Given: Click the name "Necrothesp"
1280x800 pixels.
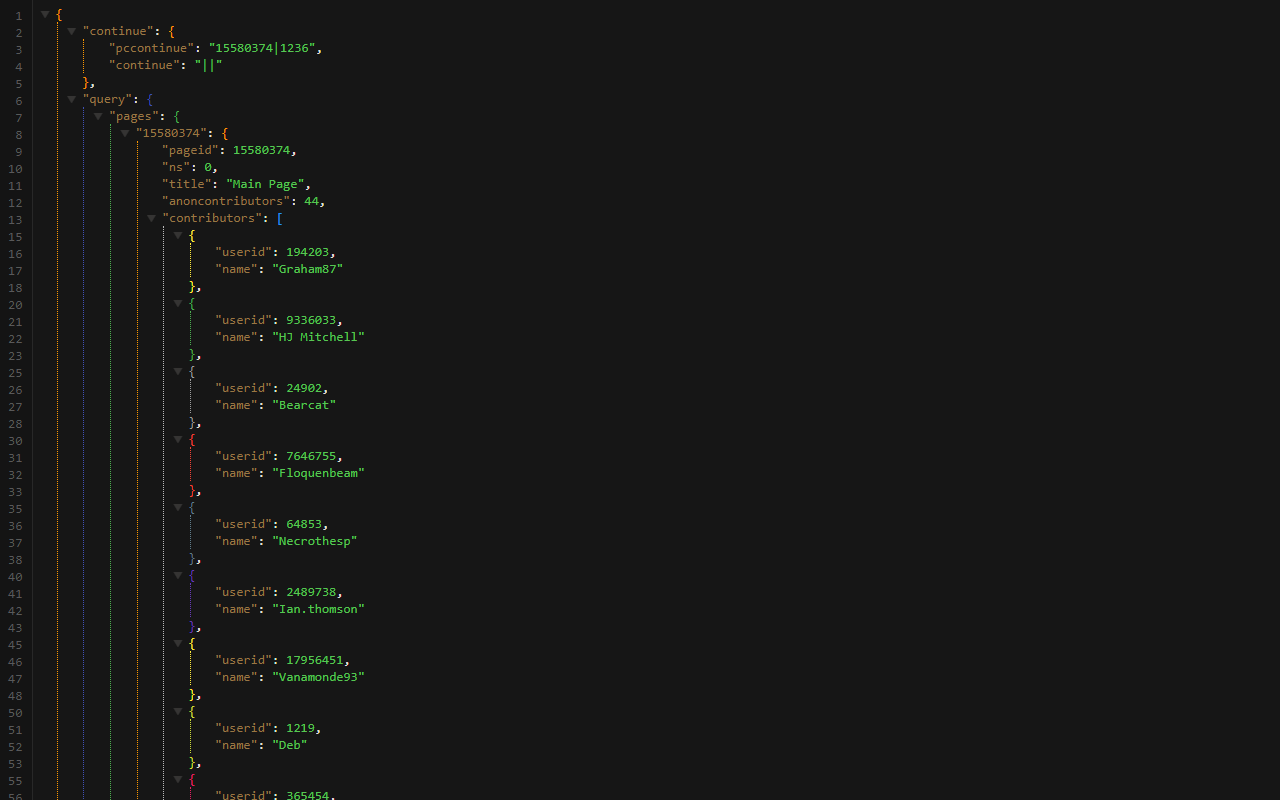Looking at the screenshot, I should click(315, 541).
